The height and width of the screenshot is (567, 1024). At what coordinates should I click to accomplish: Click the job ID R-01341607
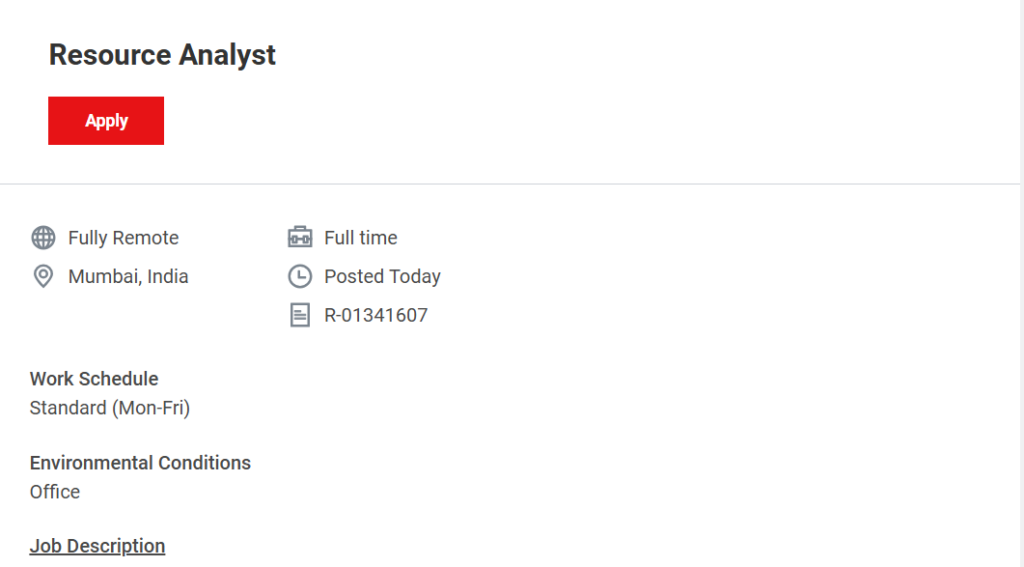(x=376, y=316)
